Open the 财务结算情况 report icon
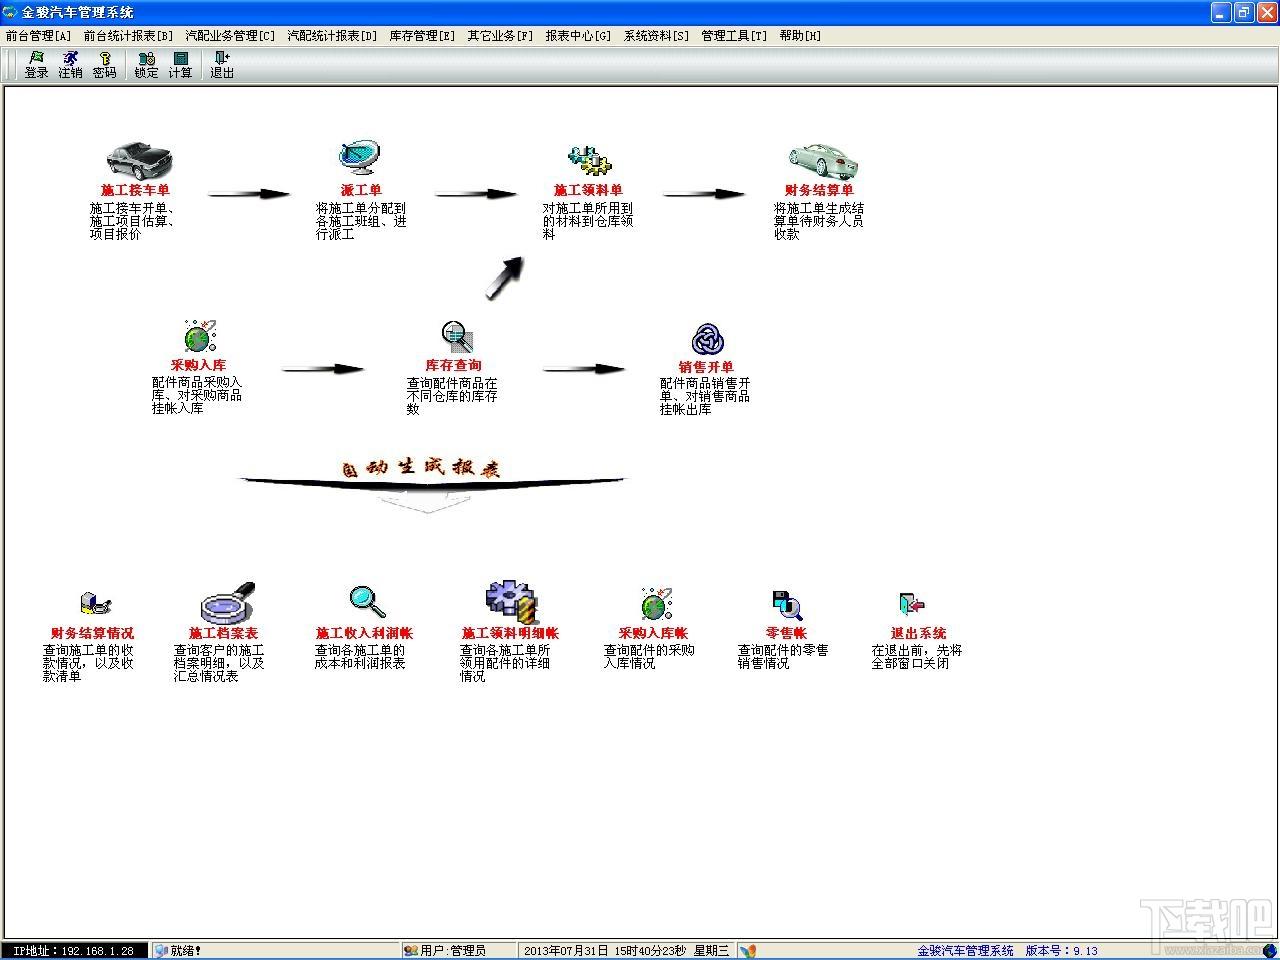The image size is (1280, 960). pos(94,604)
